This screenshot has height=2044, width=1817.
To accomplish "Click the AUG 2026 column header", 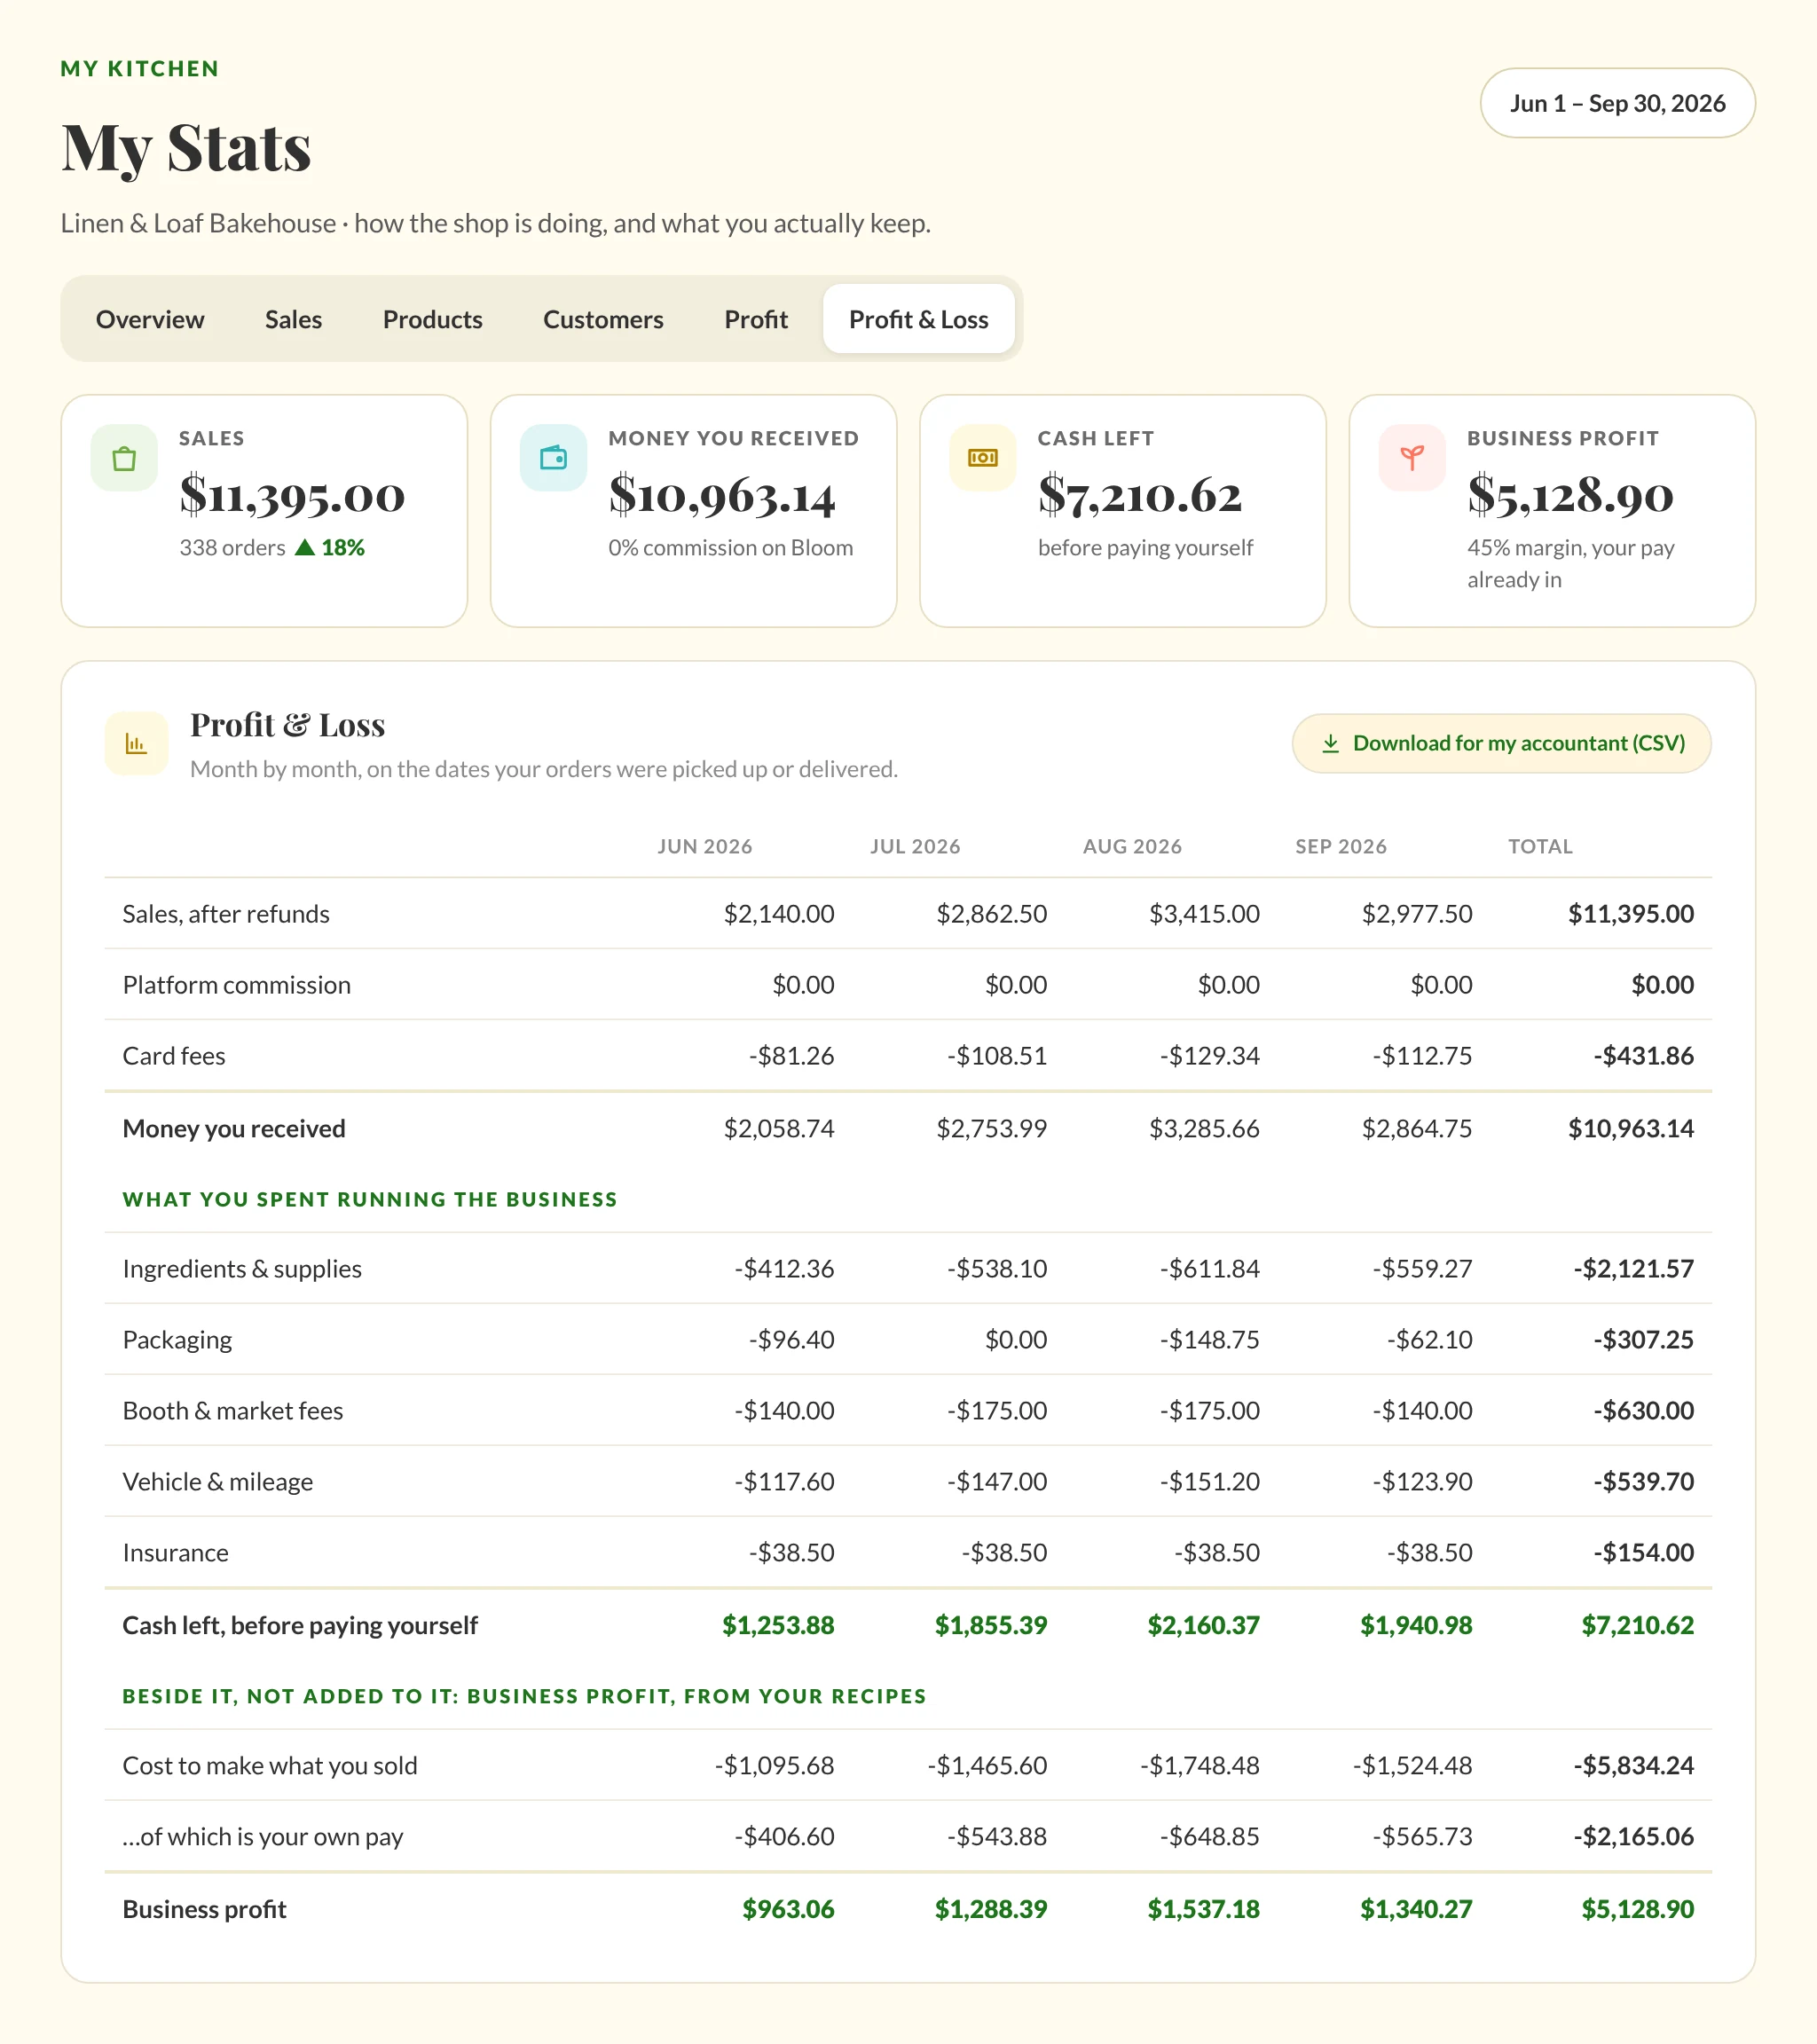I will pyautogui.click(x=1132, y=846).
